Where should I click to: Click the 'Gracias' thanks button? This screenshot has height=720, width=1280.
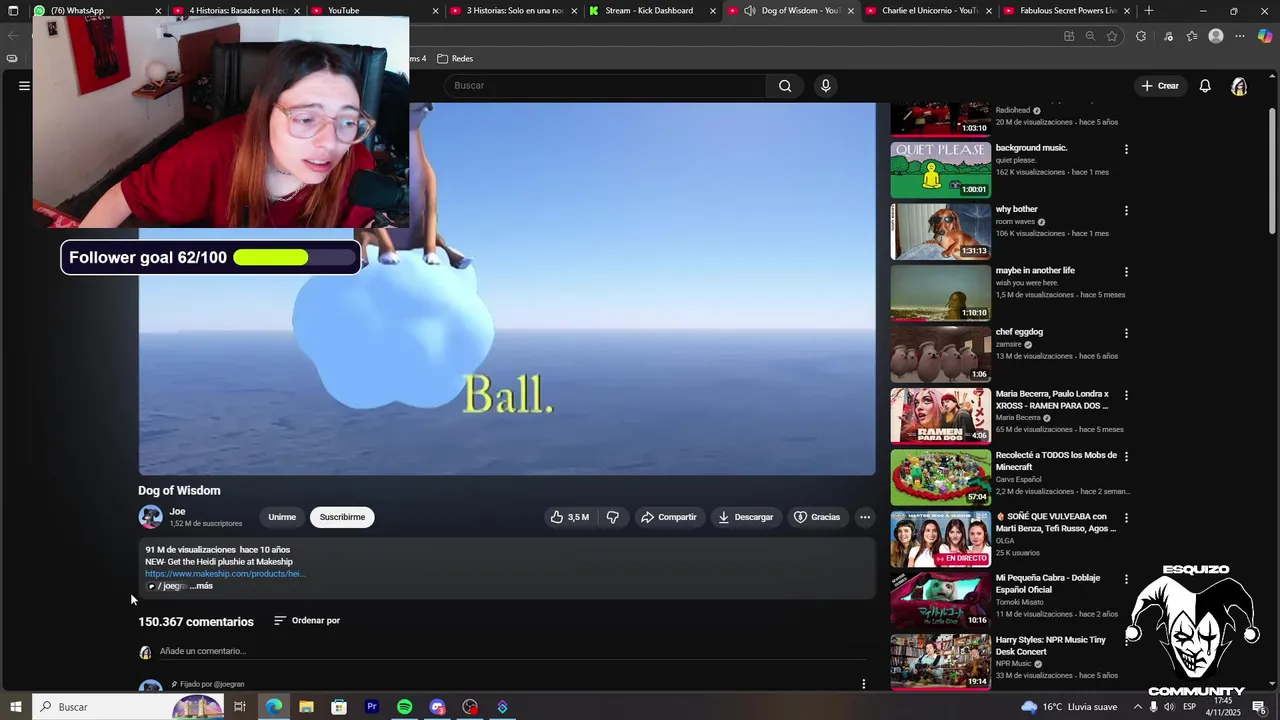click(x=817, y=517)
